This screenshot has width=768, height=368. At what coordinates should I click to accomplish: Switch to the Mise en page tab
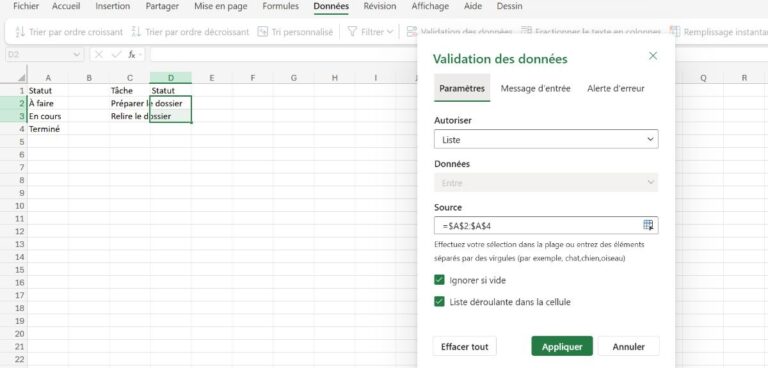tap(220, 6)
